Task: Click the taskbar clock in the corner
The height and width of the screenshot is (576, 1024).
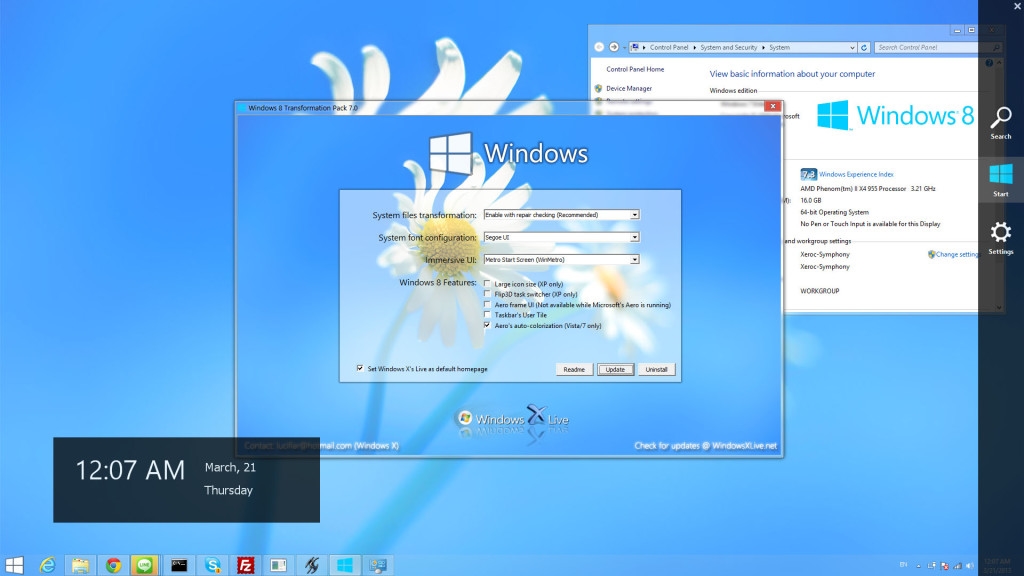Action: (997, 566)
